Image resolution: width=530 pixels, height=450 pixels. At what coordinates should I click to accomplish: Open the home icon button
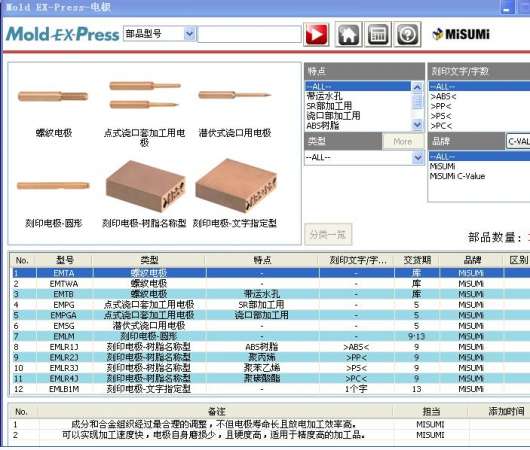[348, 34]
